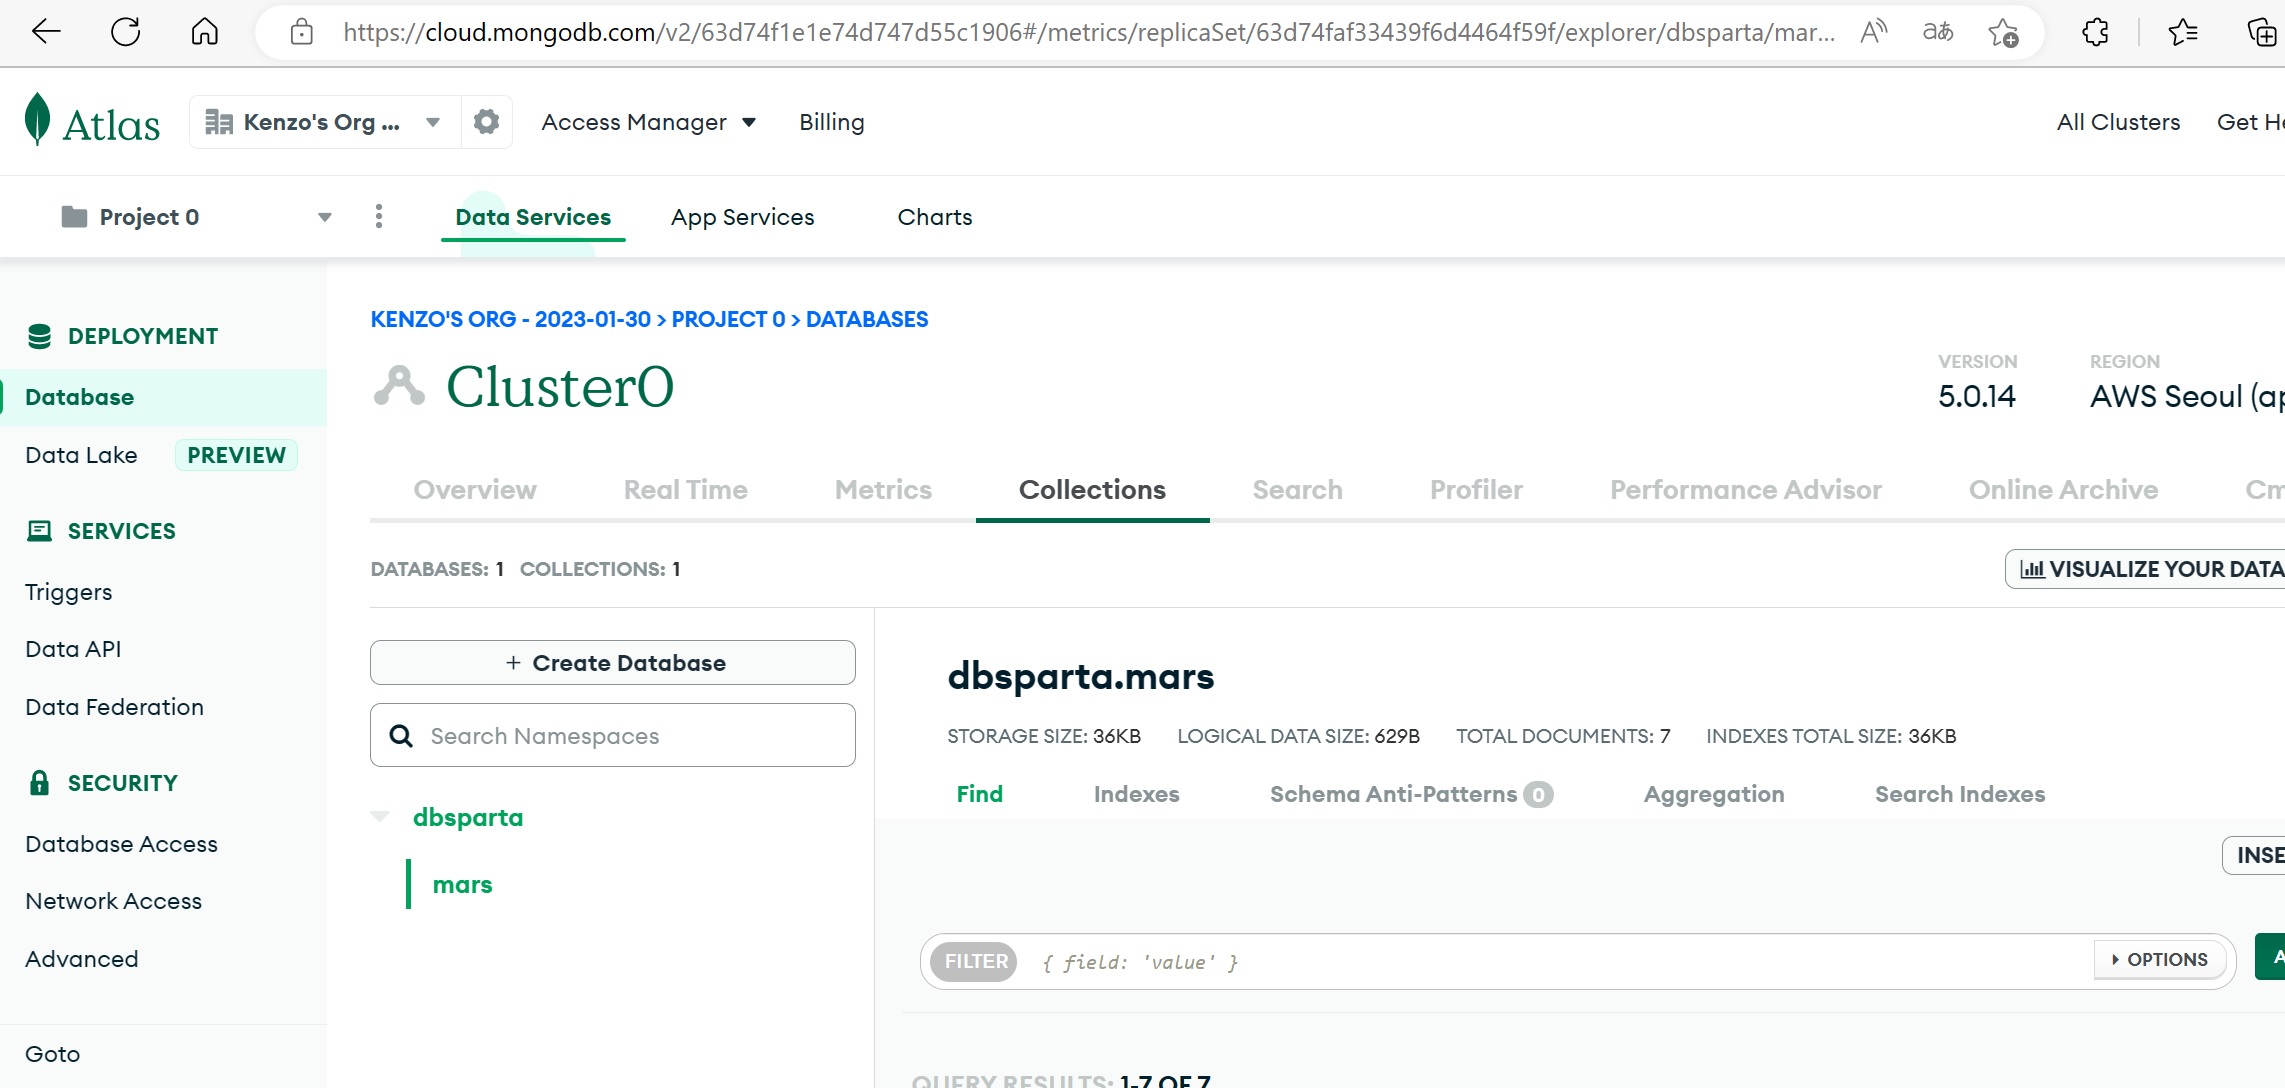Open the browser home page
The image size is (2285, 1088).
[x=205, y=32]
